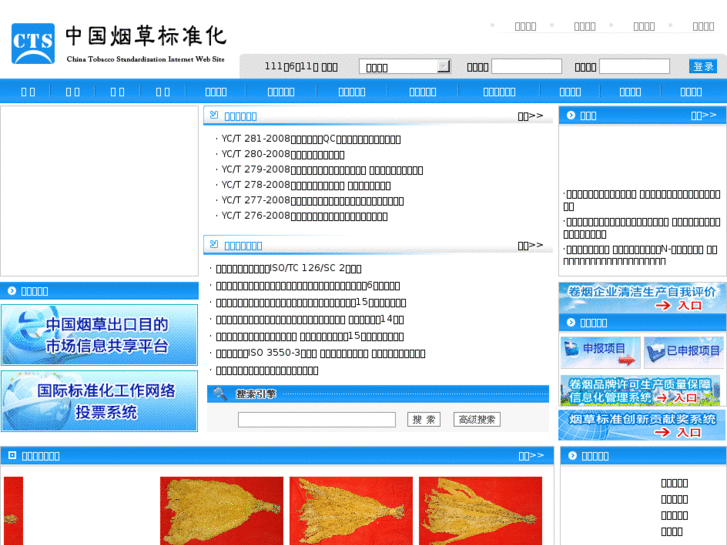Screen dimensions: 727x545
Task: Open the news item mentioning ISO 3550-3
Action: (x=320, y=353)
